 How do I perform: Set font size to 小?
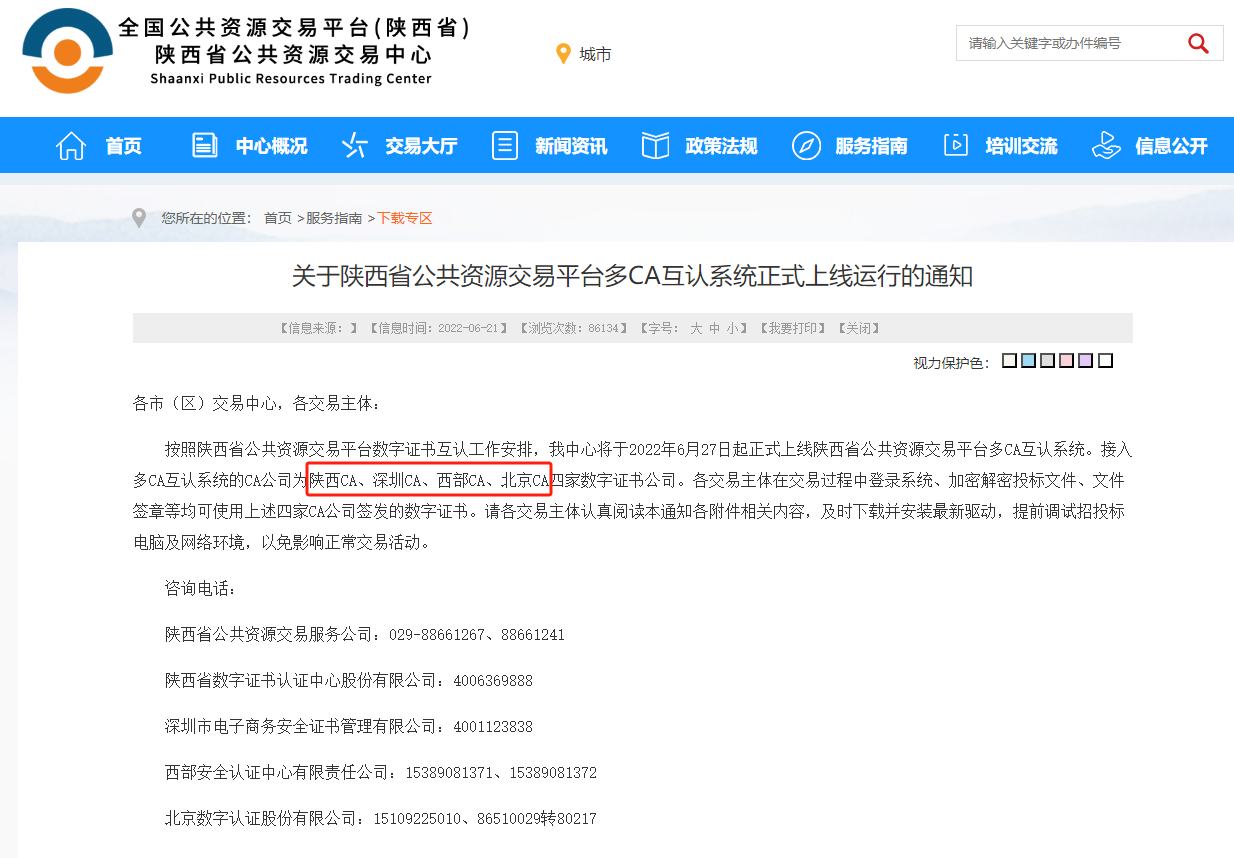732,328
